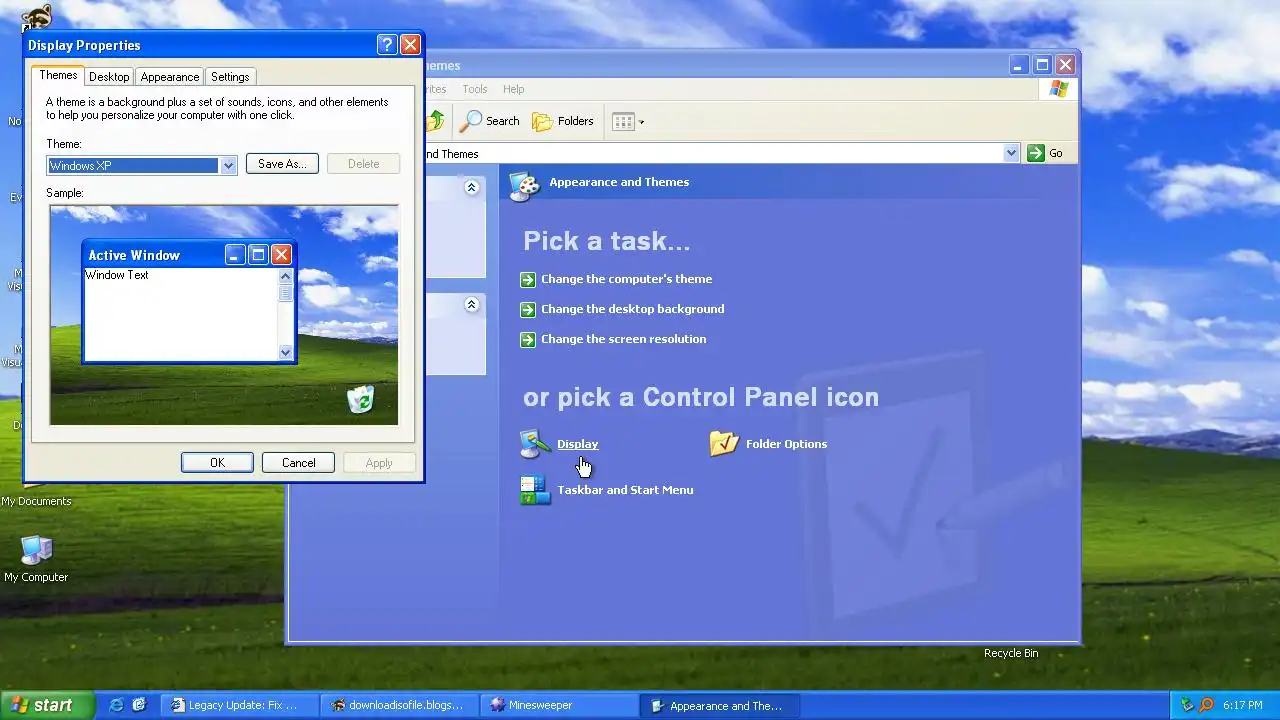Viewport: 1280px width, 720px height.
Task: Click the Up folder toolbar icon
Action: coord(435,121)
